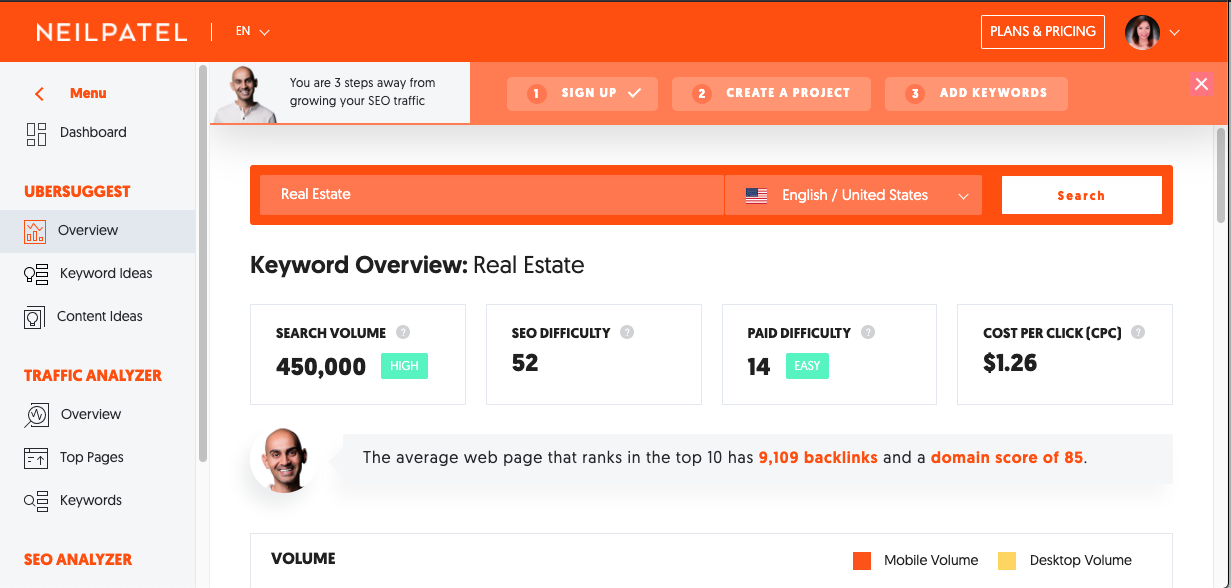Click the sidebar scrollbar
The height and width of the screenshot is (588, 1231).
point(203,264)
